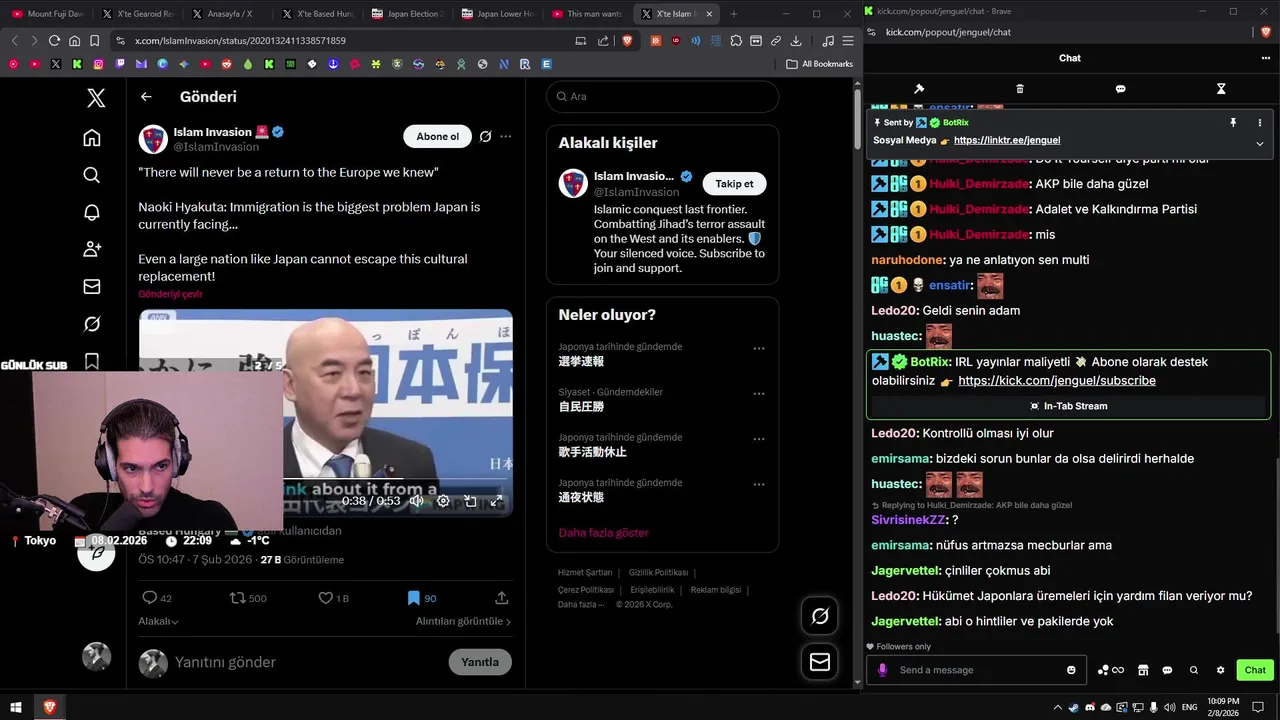Open floating Grok button at bottom right

pyautogui.click(x=820, y=616)
